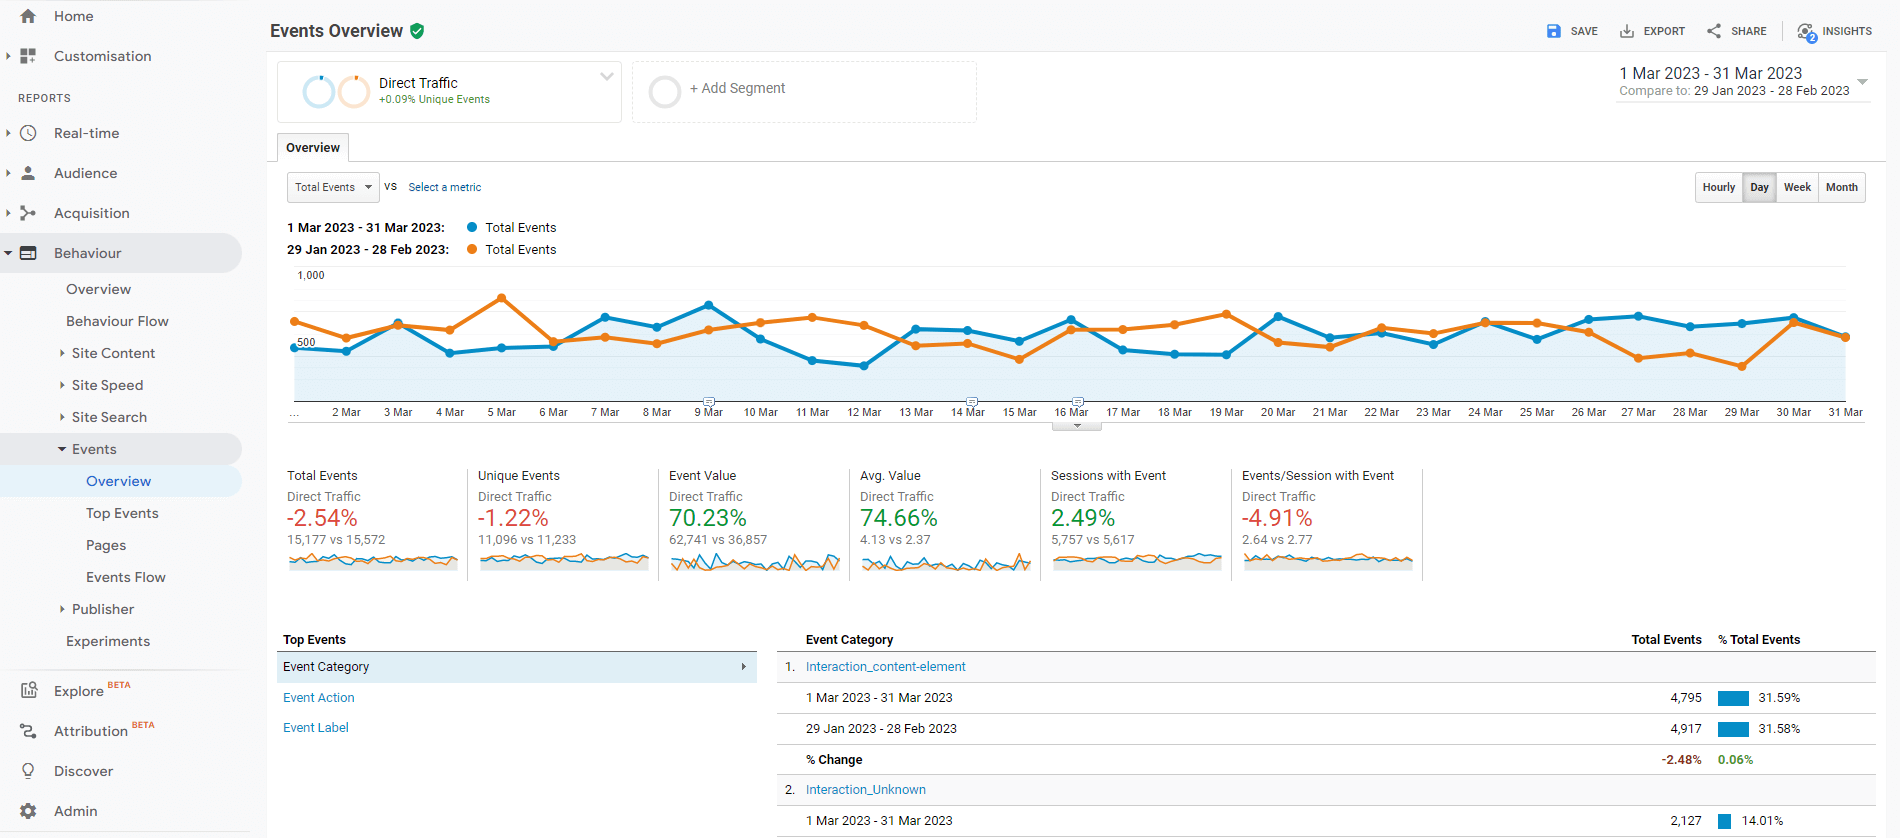Select the Overview report tab

tap(313, 147)
